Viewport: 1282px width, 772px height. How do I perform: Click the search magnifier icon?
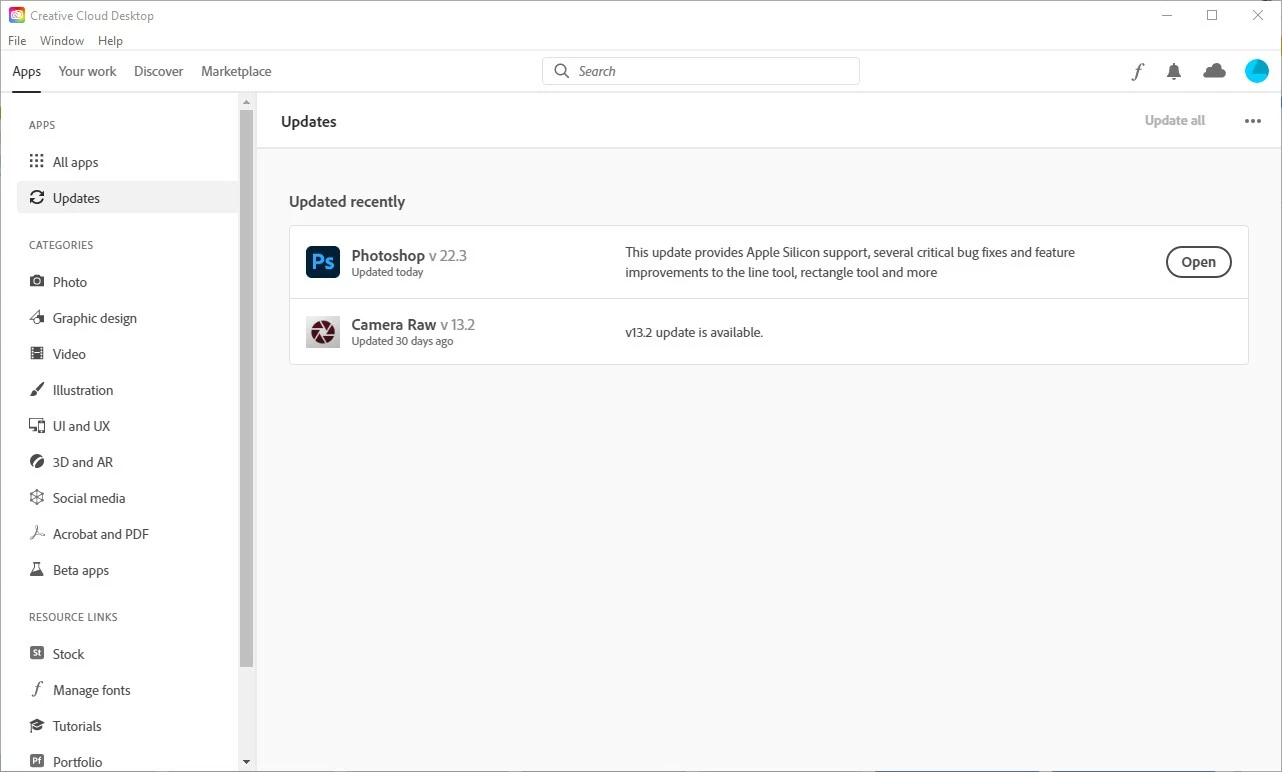click(561, 71)
